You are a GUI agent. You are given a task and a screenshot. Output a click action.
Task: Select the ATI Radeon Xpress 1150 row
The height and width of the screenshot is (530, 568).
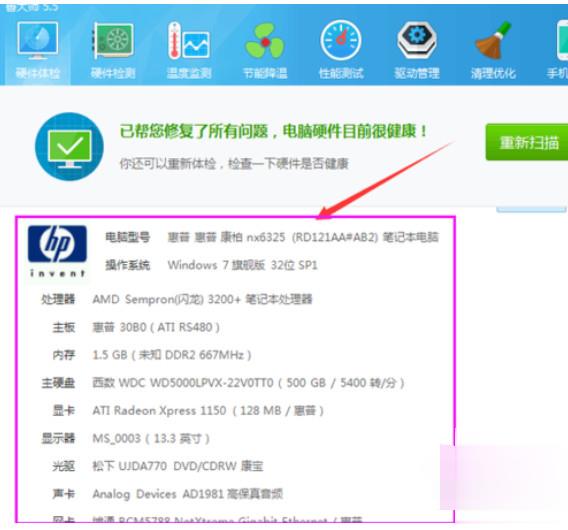pyautogui.click(x=188, y=410)
